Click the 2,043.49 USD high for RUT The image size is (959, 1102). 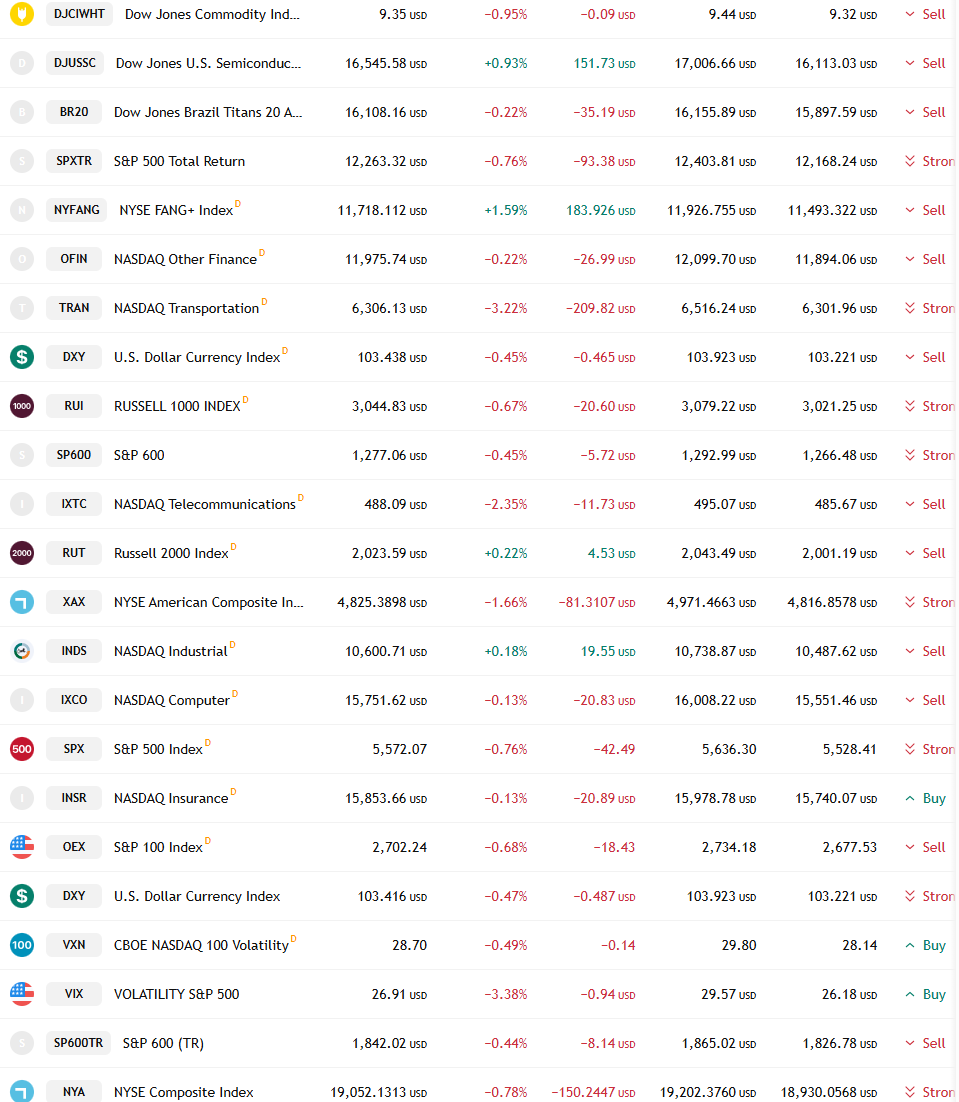[718, 553]
